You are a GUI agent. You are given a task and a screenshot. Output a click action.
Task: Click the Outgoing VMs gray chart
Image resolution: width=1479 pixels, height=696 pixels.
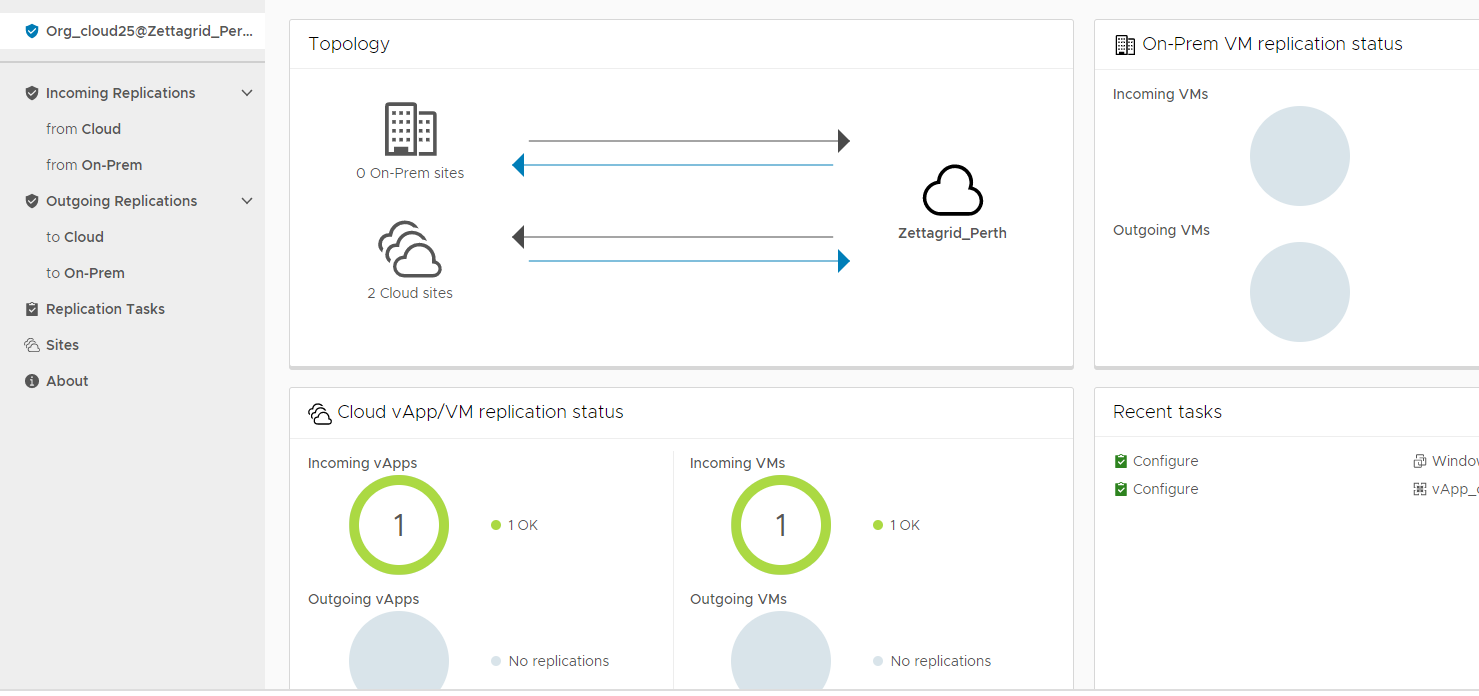pos(781,650)
